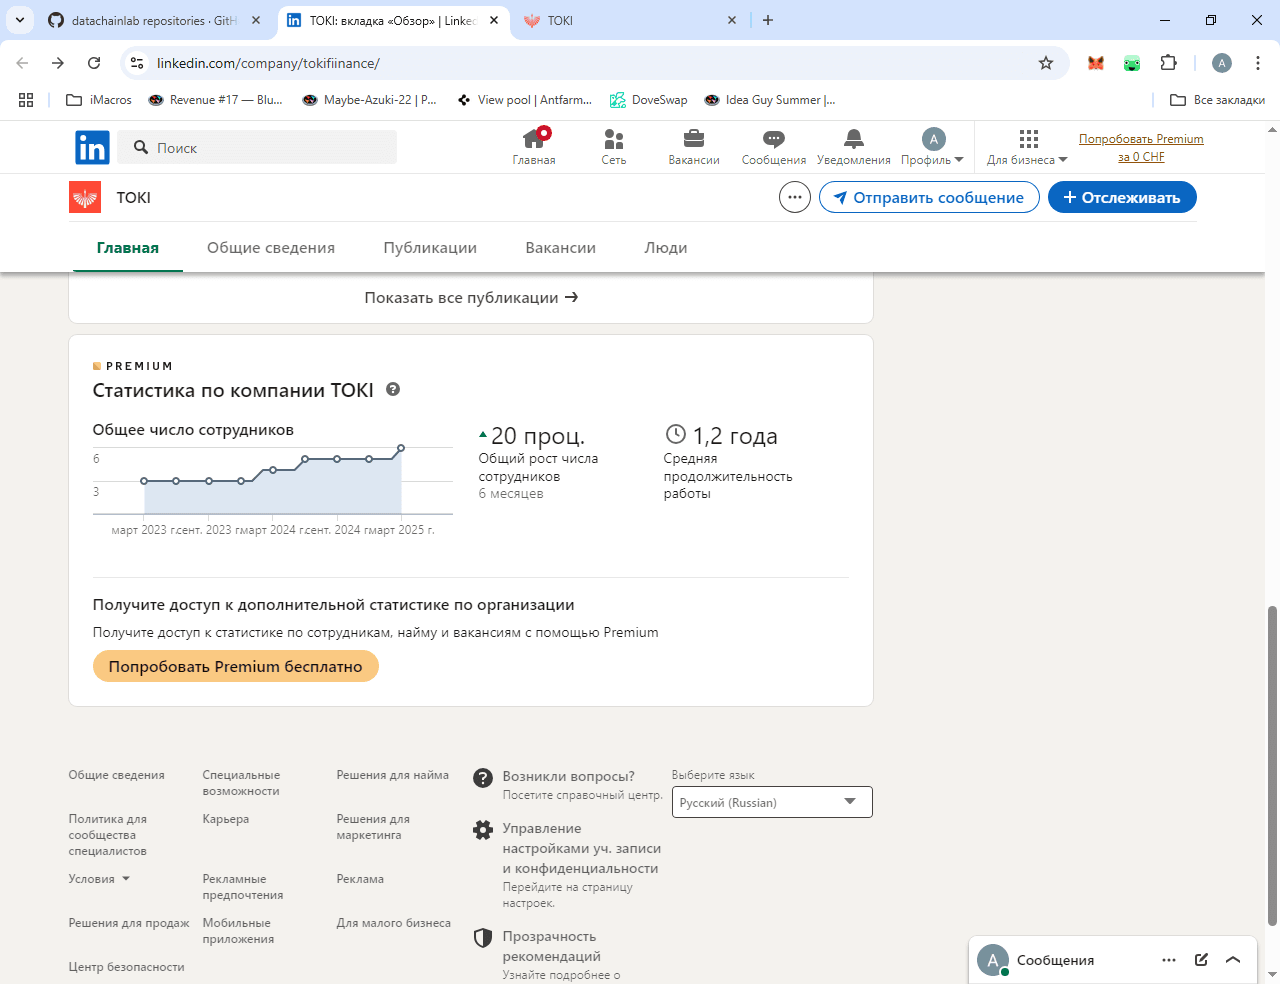The image size is (1280, 984).
Task: Switch to Вакансии company tab
Action: (x=560, y=248)
